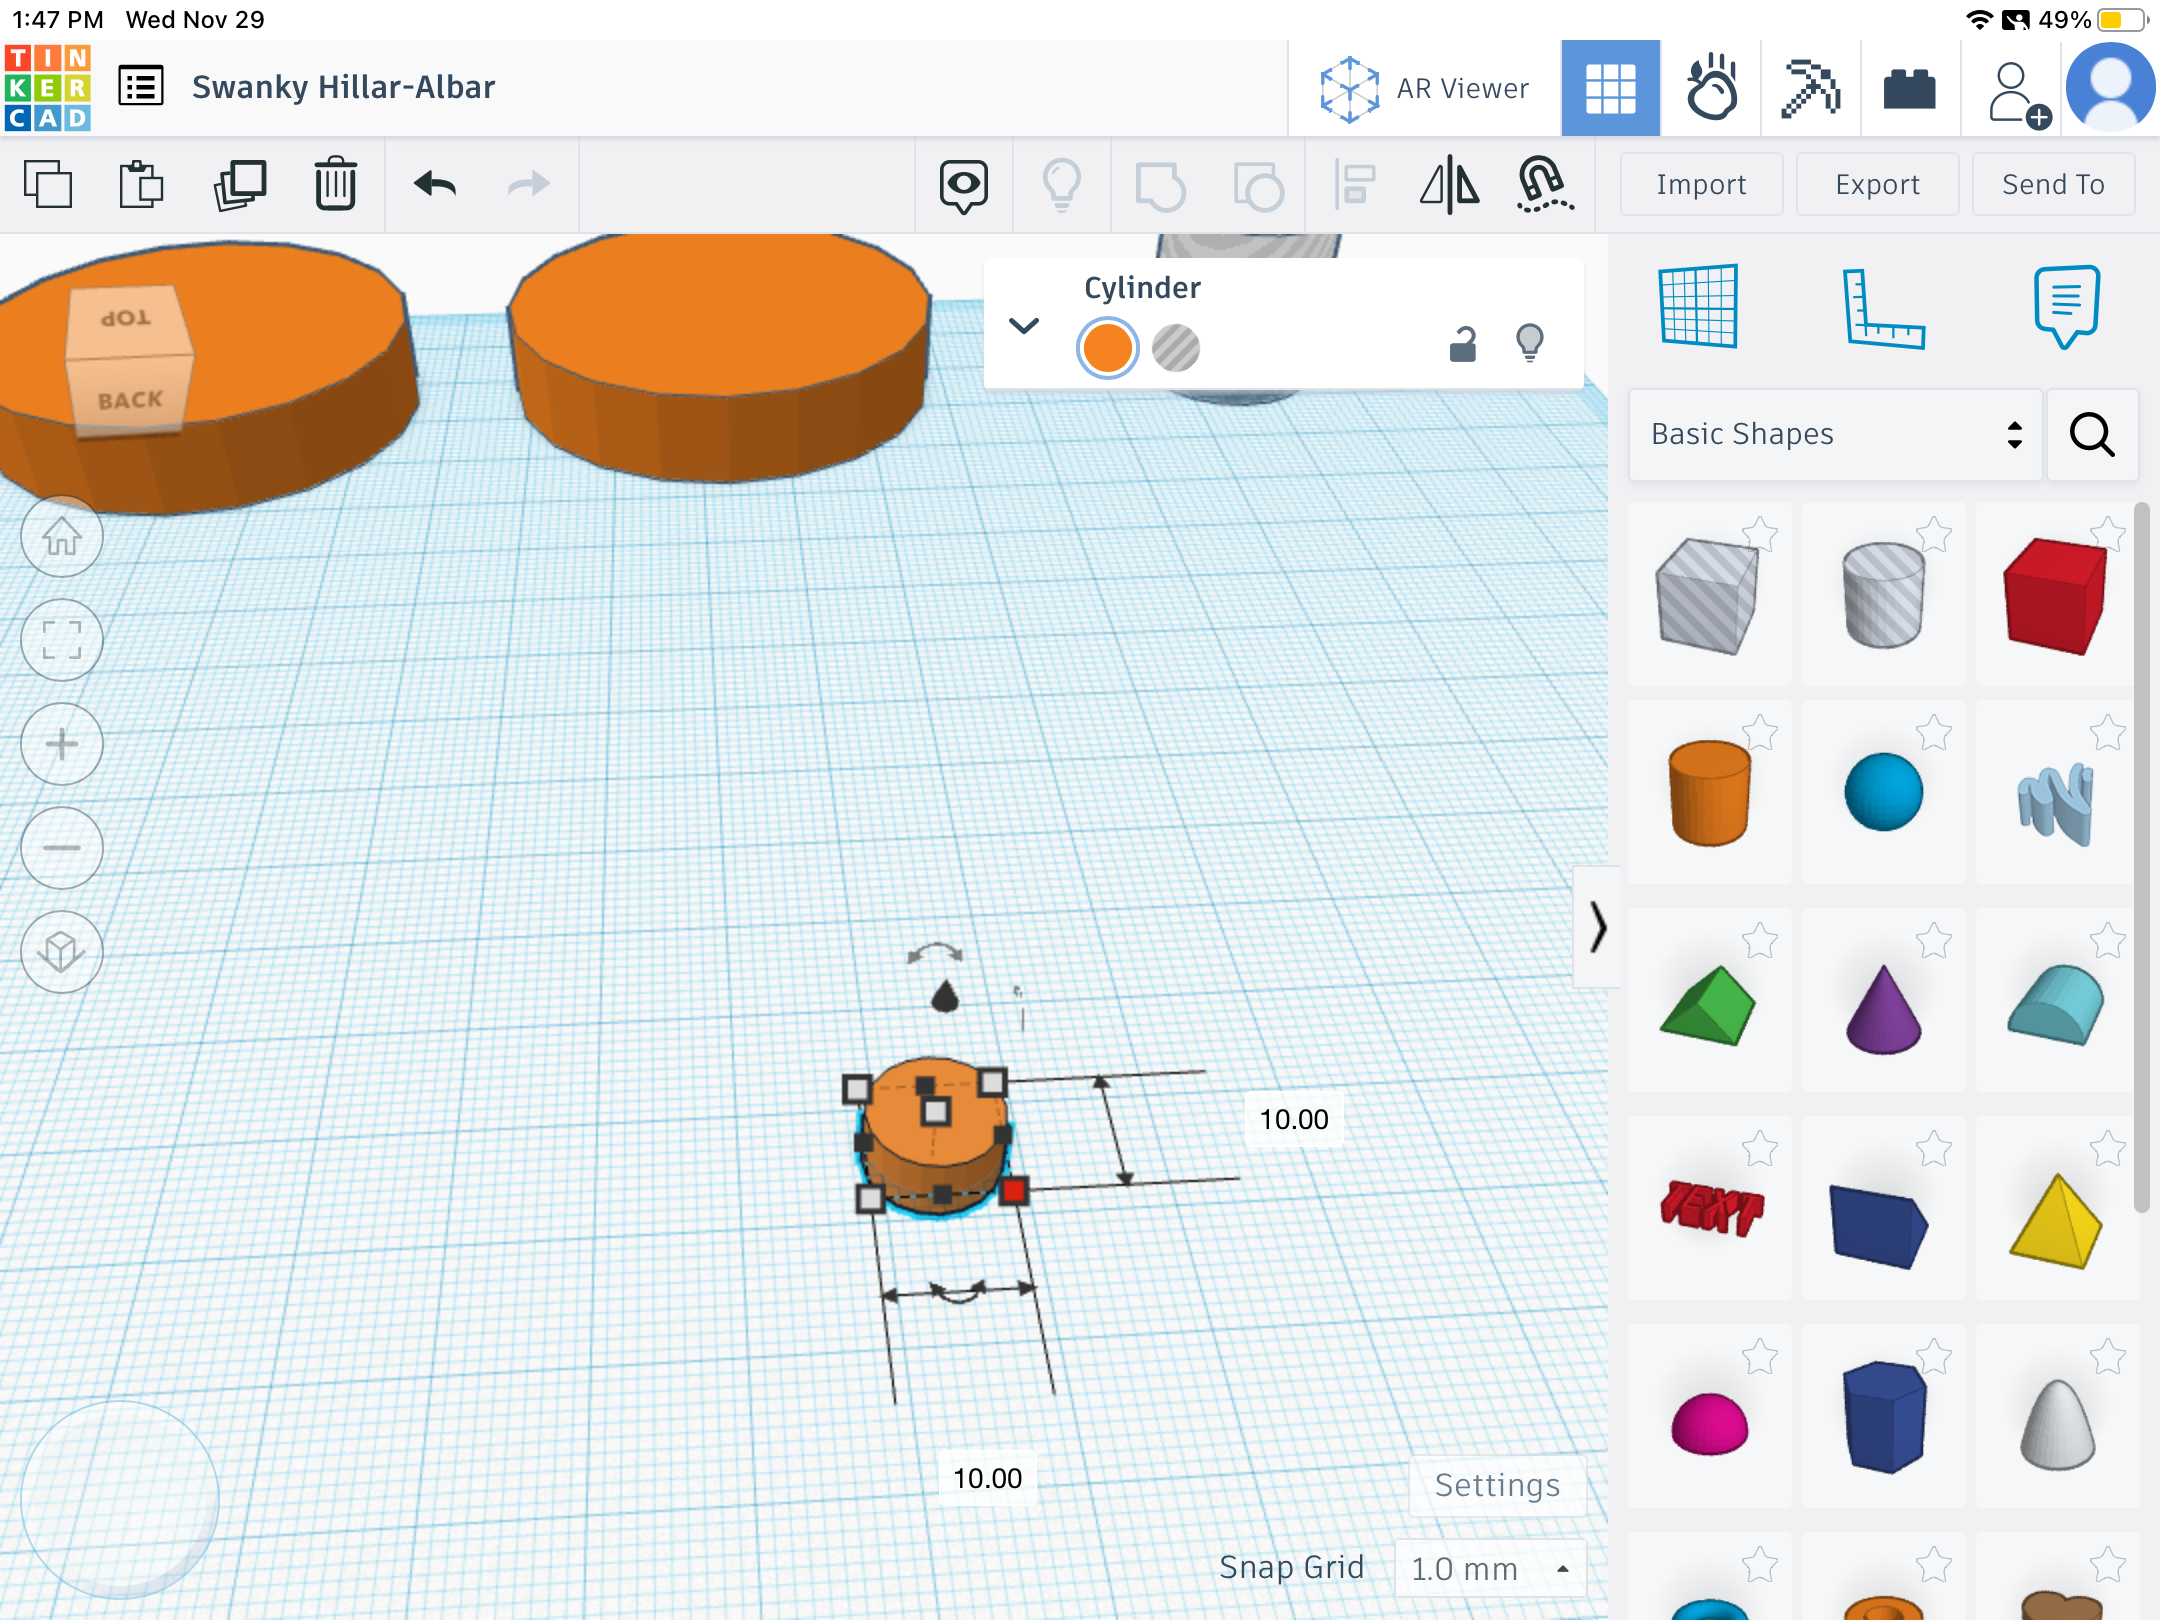Duplicate and repeat the selection
The height and width of the screenshot is (1620, 2160).
tap(240, 184)
